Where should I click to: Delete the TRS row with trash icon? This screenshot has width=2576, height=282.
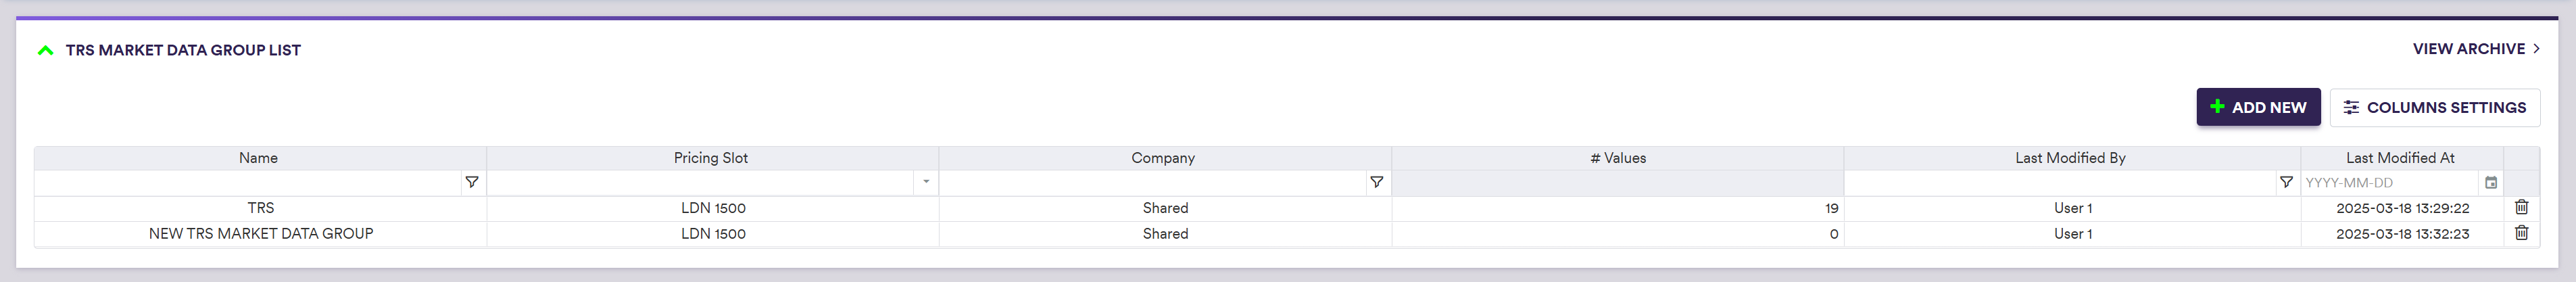[2521, 207]
